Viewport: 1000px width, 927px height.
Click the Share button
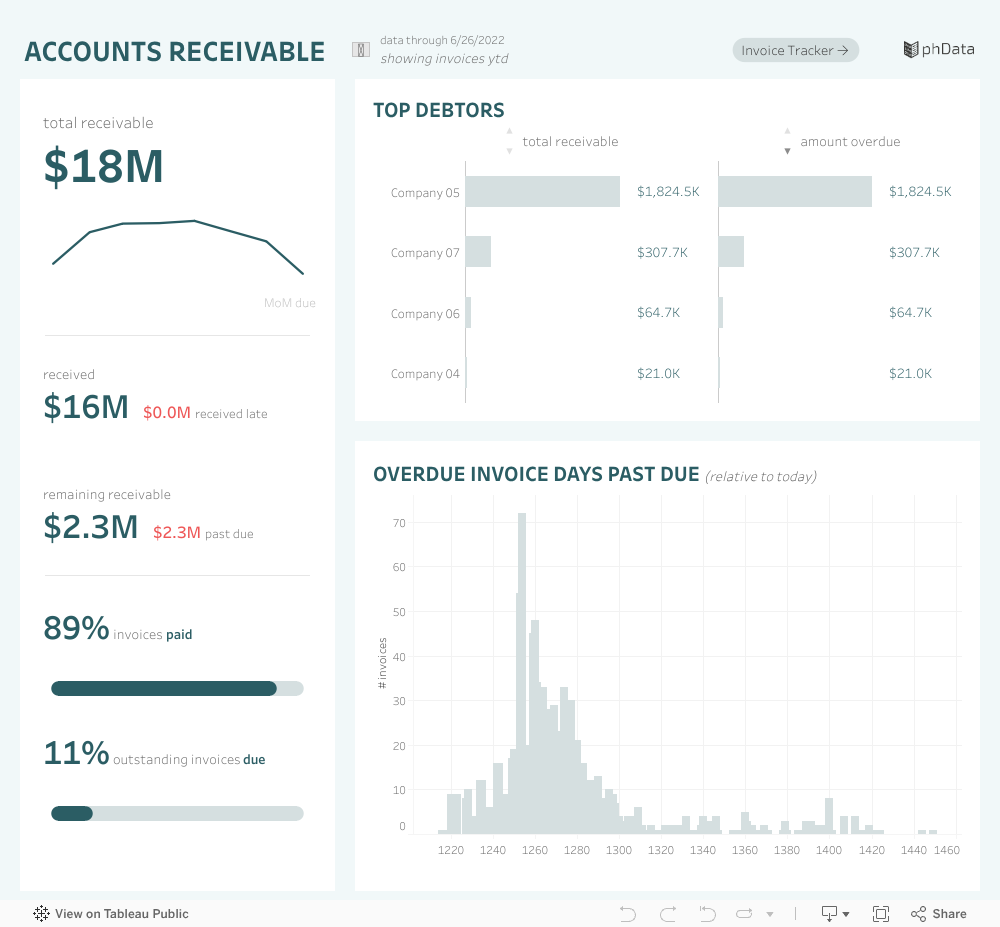[938, 914]
